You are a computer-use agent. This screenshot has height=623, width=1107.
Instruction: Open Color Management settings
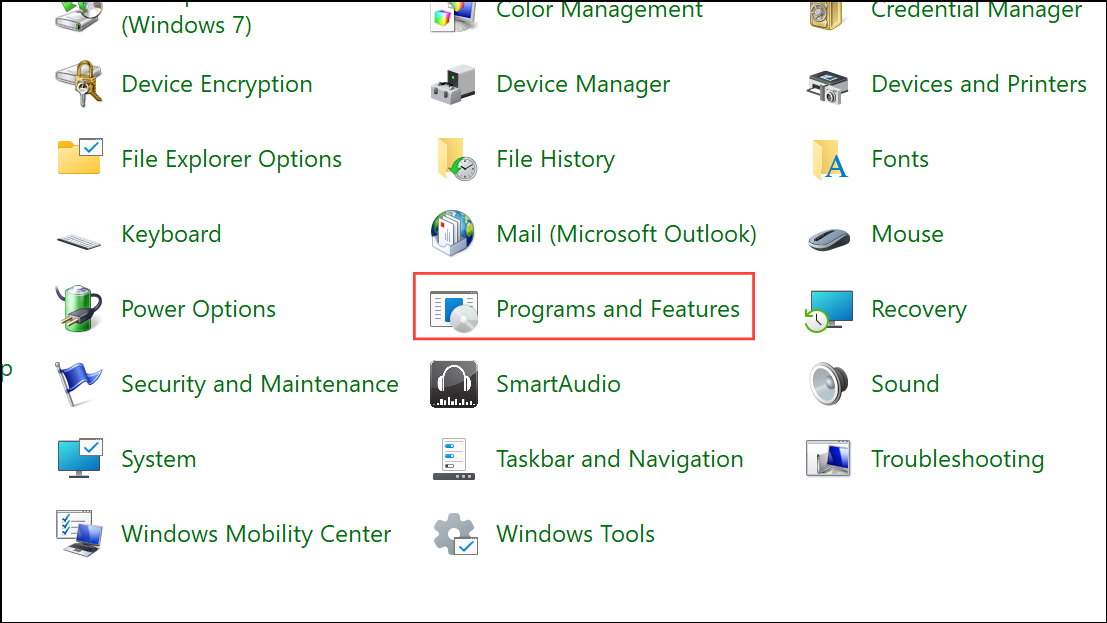[598, 12]
